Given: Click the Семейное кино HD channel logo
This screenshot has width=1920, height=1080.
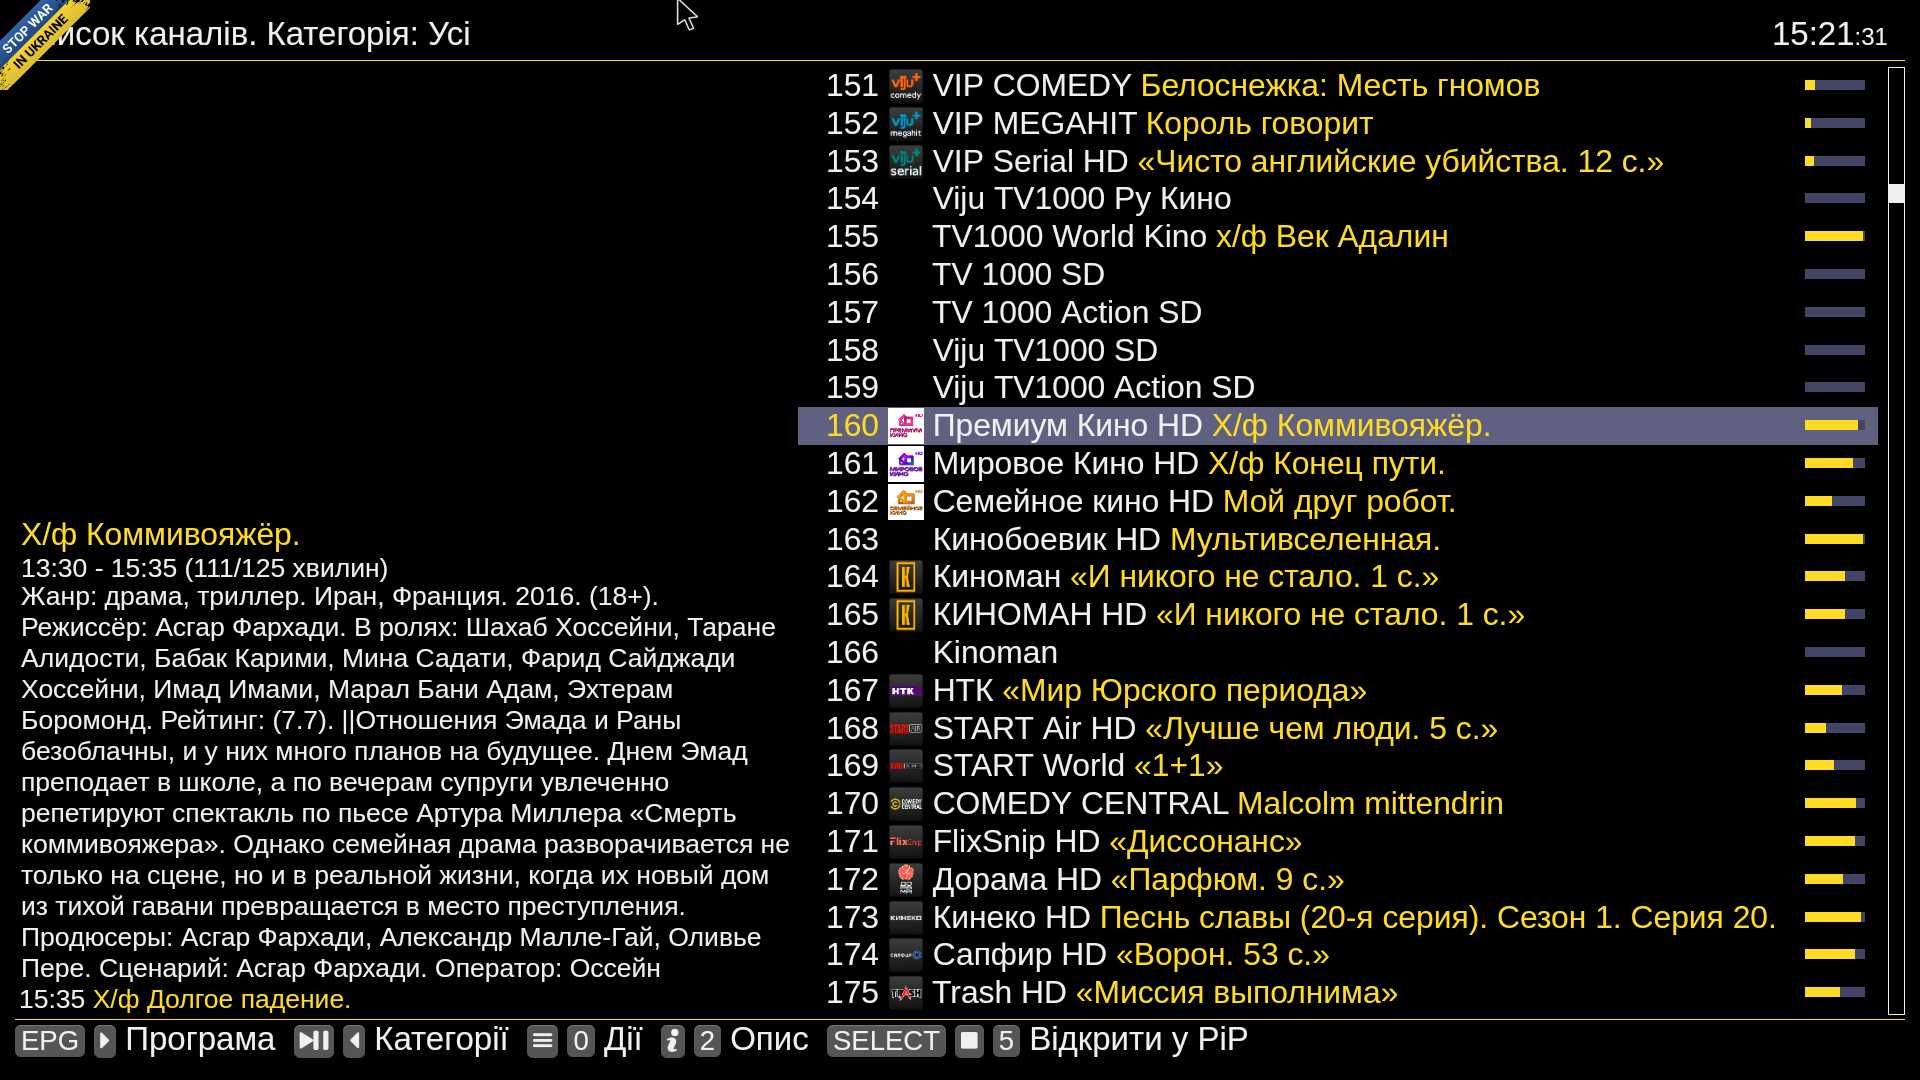Looking at the screenshot, I should coord(906,502).
